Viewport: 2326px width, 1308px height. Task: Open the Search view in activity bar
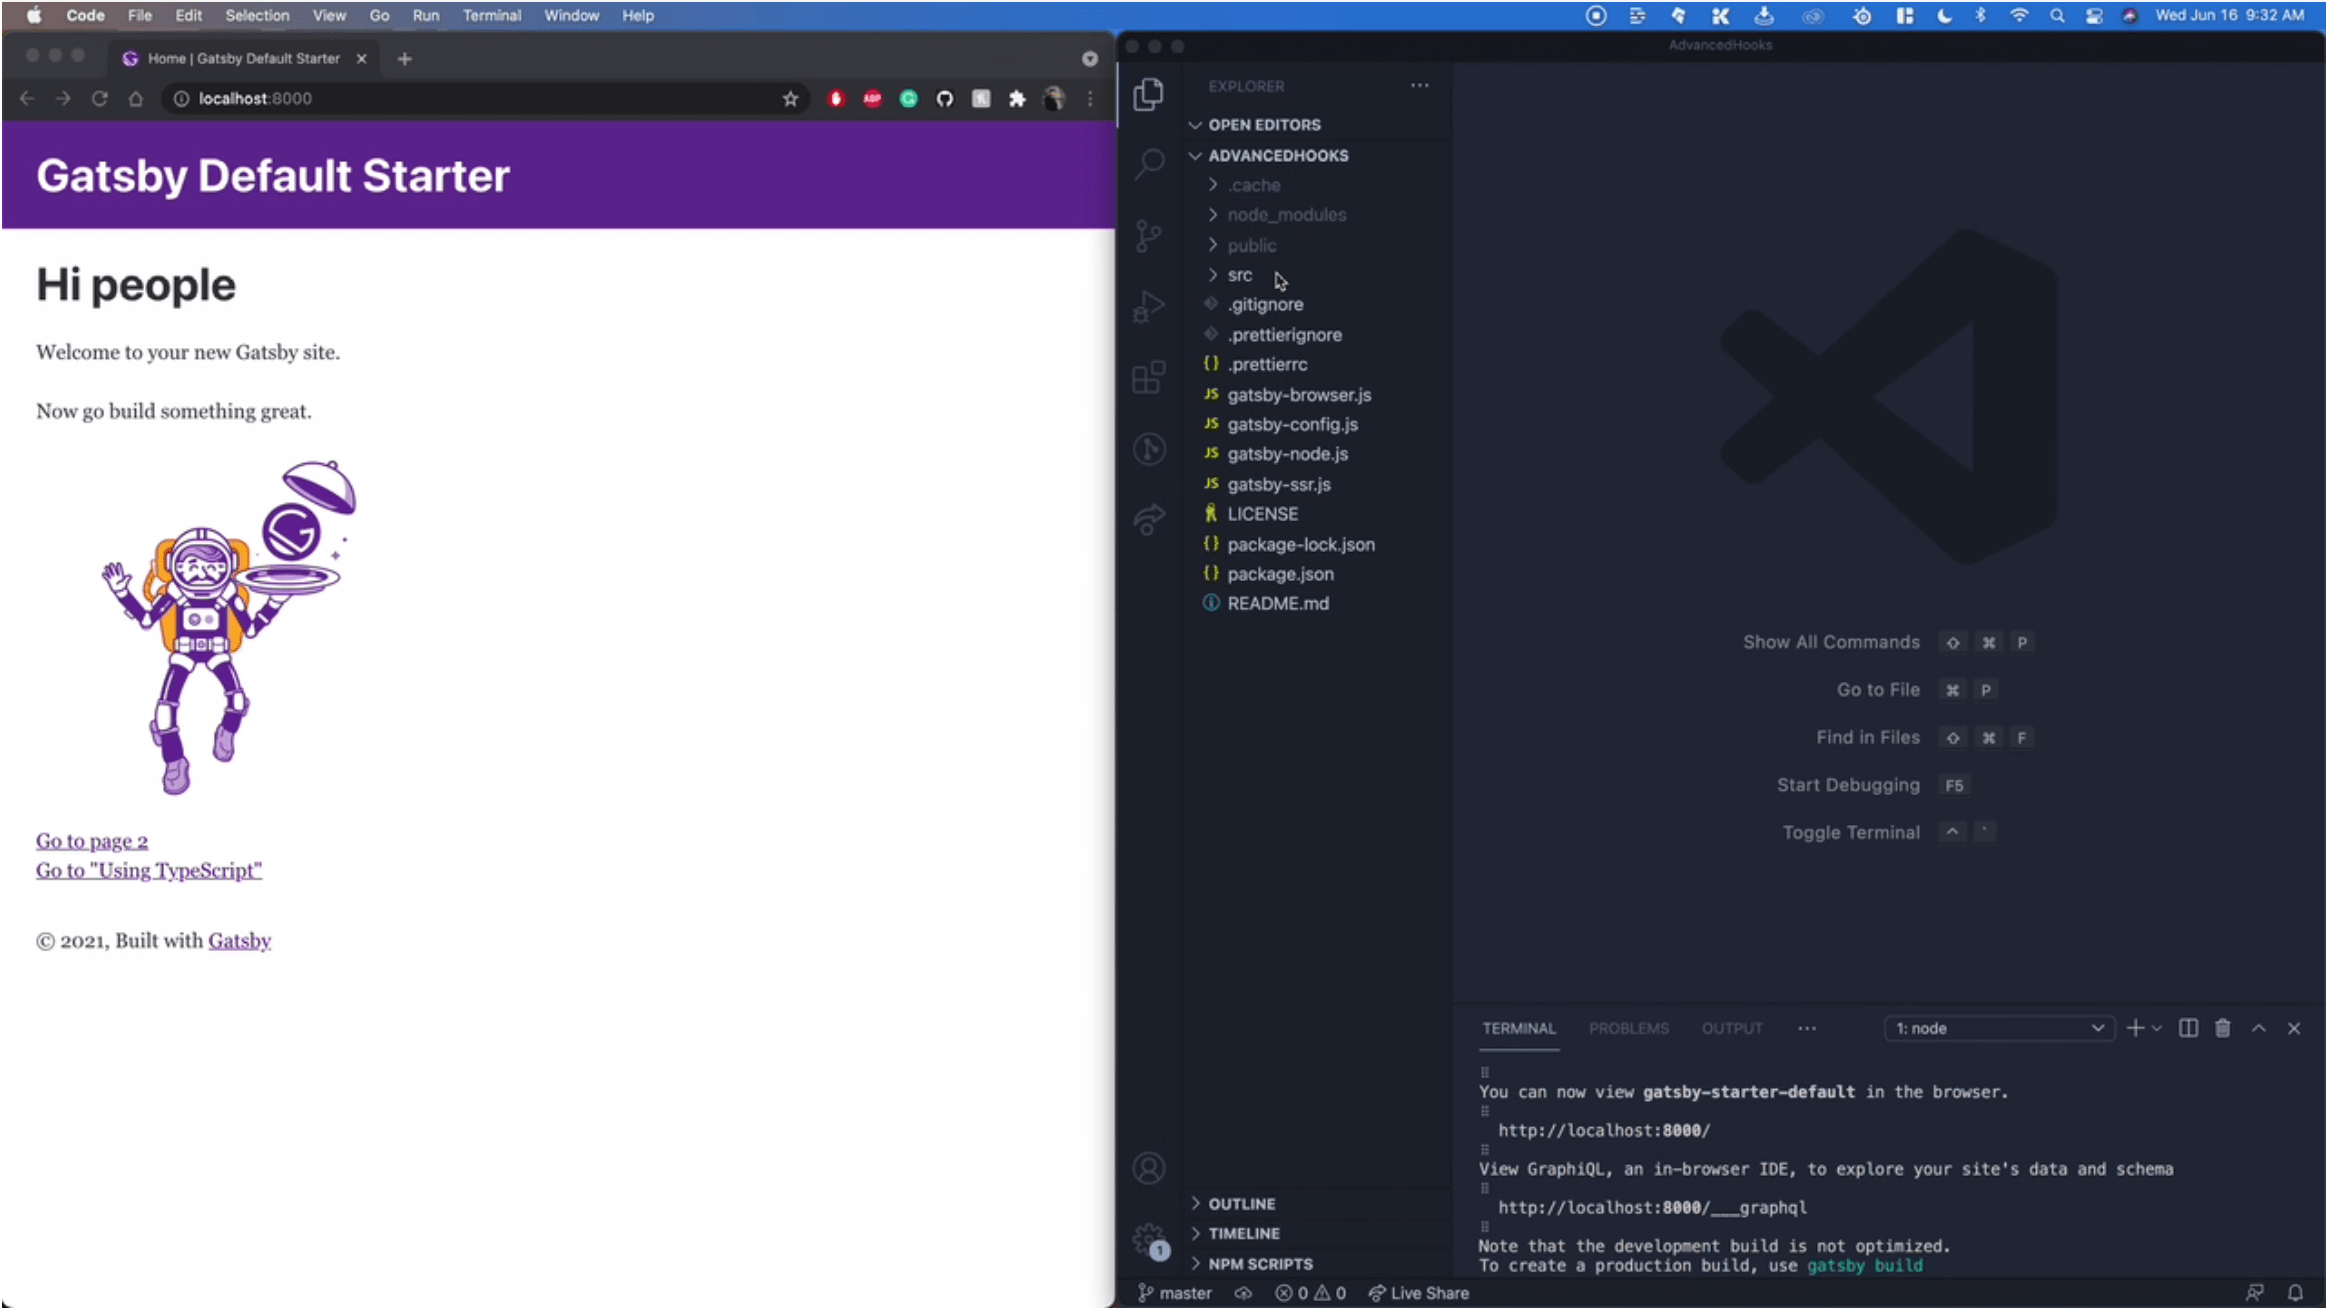pyautogui.click(x=1149, y=163)
